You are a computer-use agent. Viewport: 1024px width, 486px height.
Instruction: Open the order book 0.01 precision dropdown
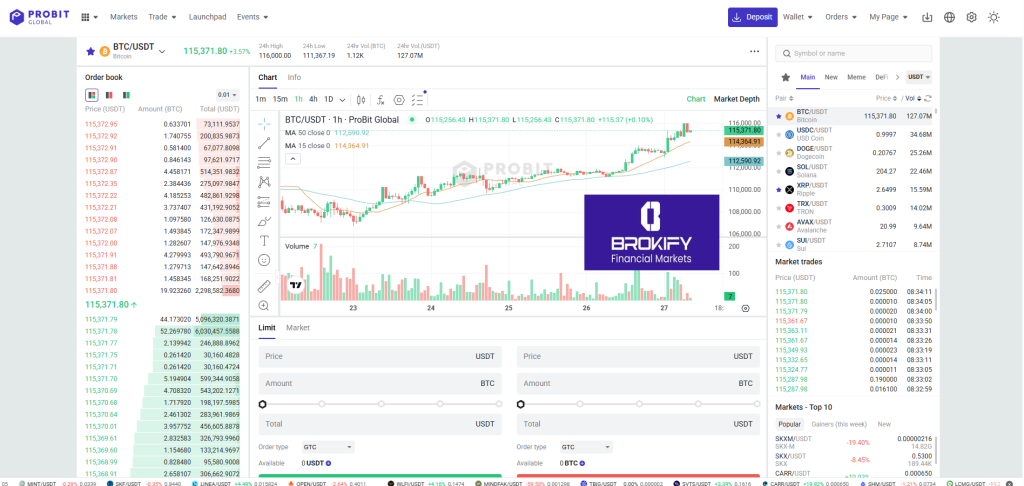[228, 95]
